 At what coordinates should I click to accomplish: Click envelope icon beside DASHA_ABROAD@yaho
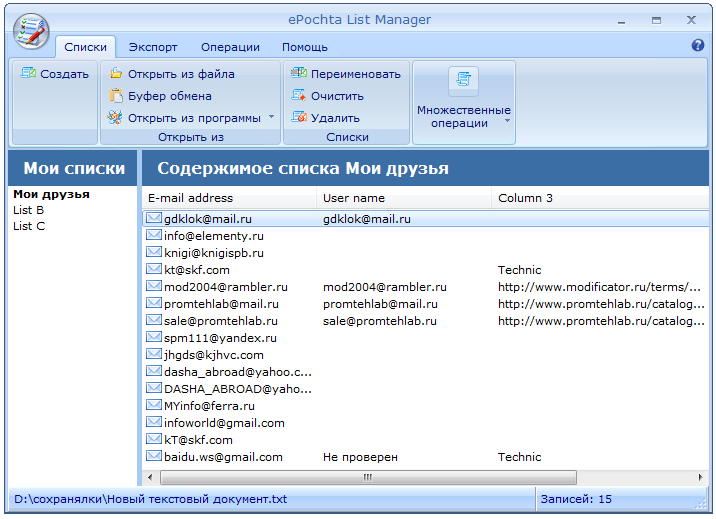[153, 388]
